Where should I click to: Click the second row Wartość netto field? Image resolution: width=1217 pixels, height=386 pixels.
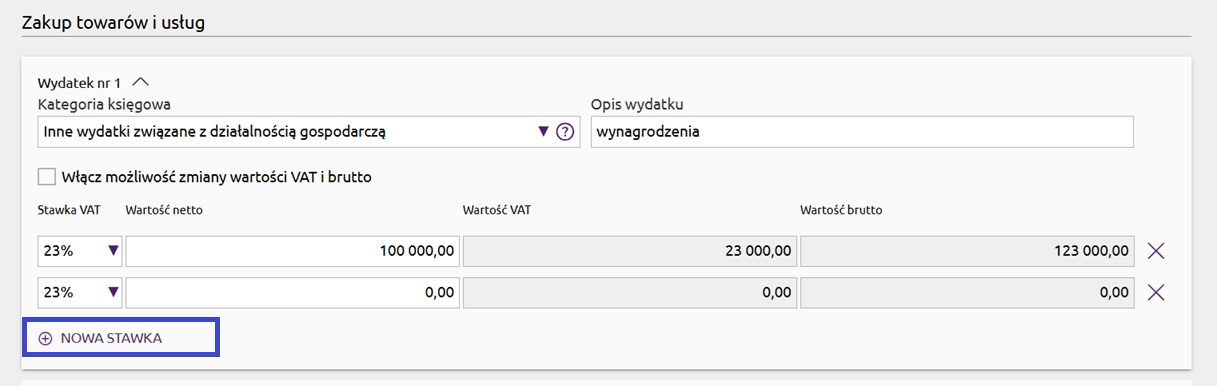click(x=292, y=293)
